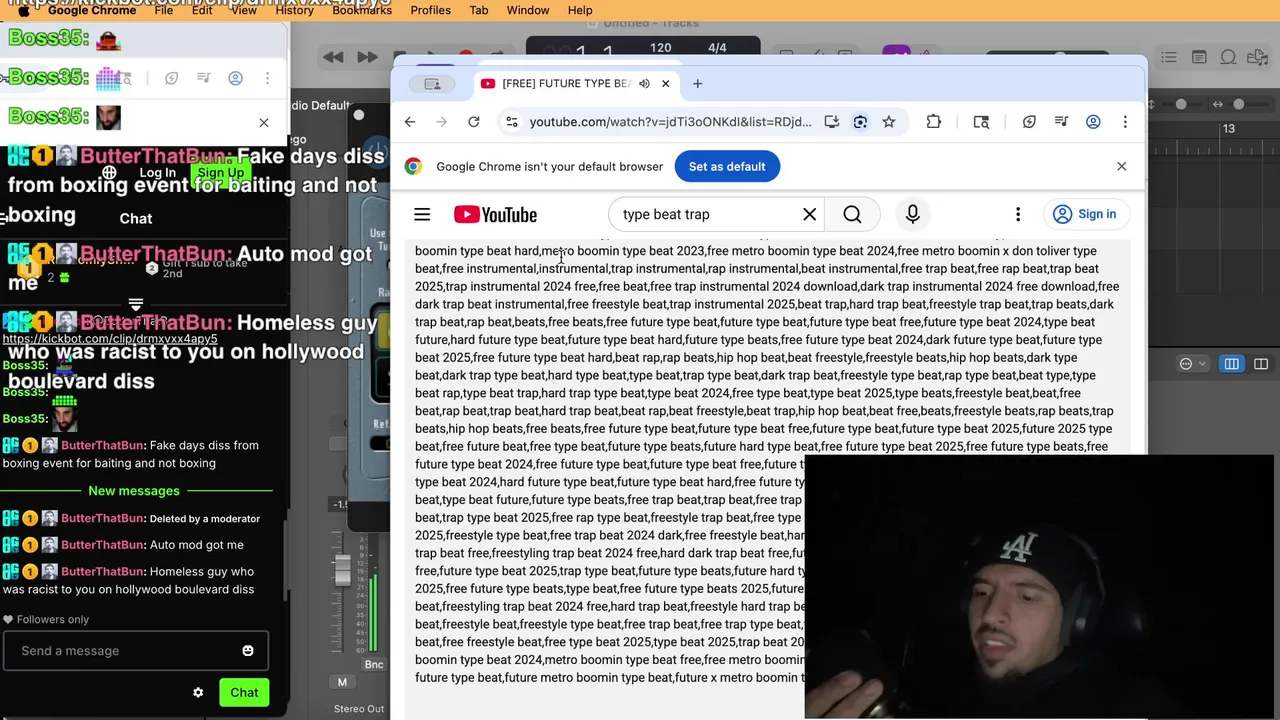This screenshot has width=1280, height=720.
Task: Dismiss the default browser notification bar
Action: click(1121, 167)
